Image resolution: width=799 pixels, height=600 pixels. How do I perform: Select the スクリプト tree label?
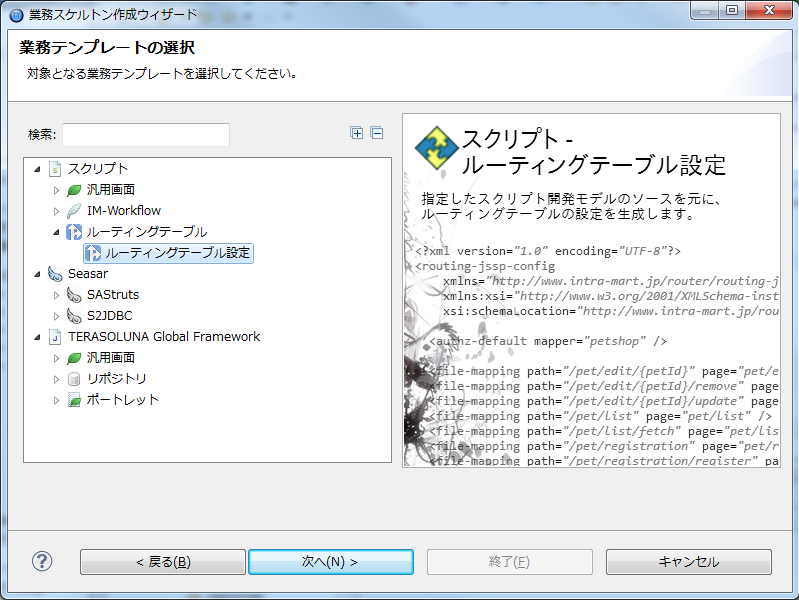point(98,169)
